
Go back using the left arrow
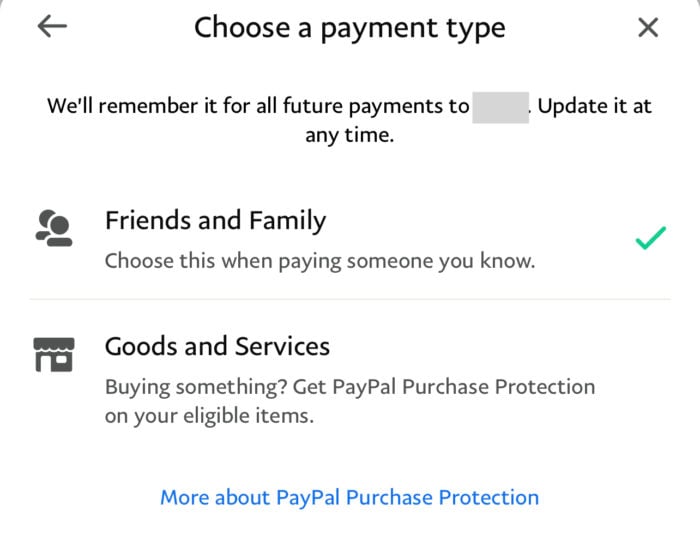52,26
